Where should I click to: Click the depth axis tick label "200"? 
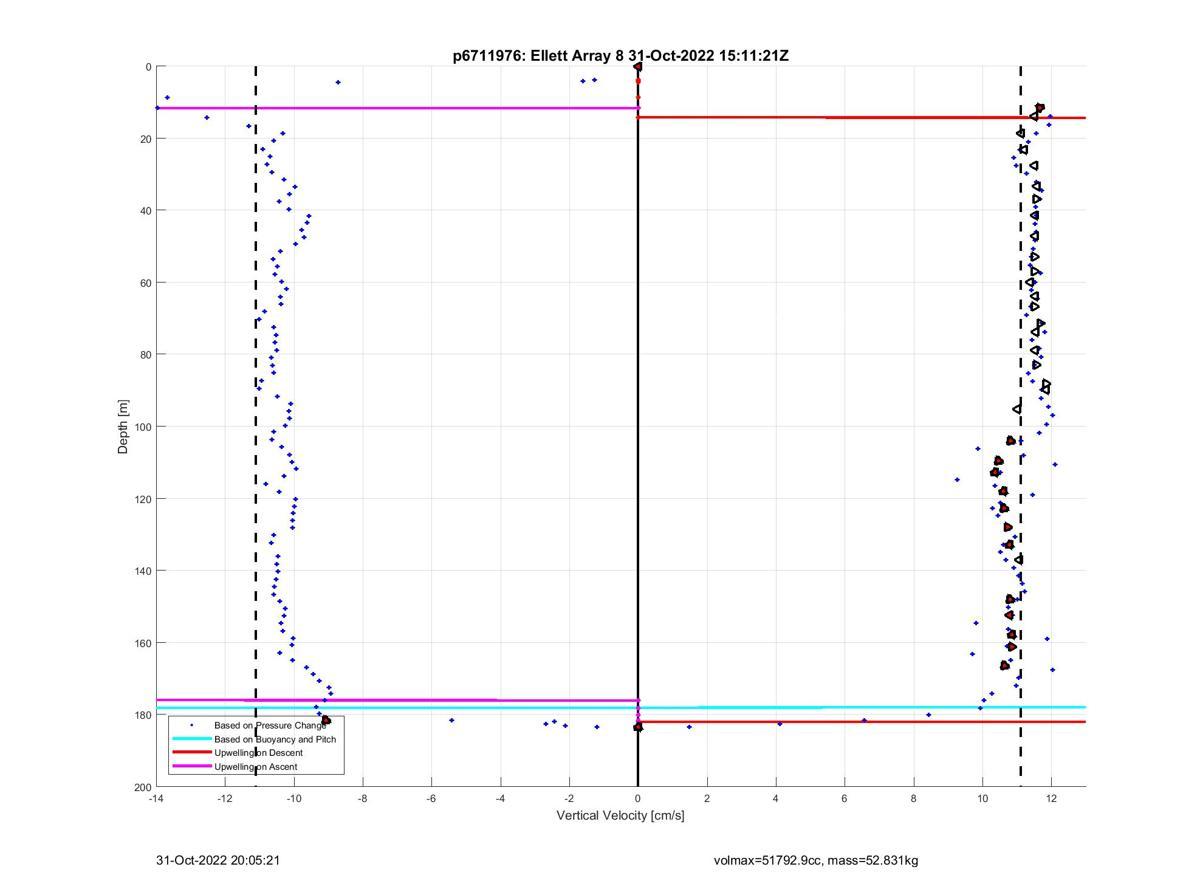point(143,787)
